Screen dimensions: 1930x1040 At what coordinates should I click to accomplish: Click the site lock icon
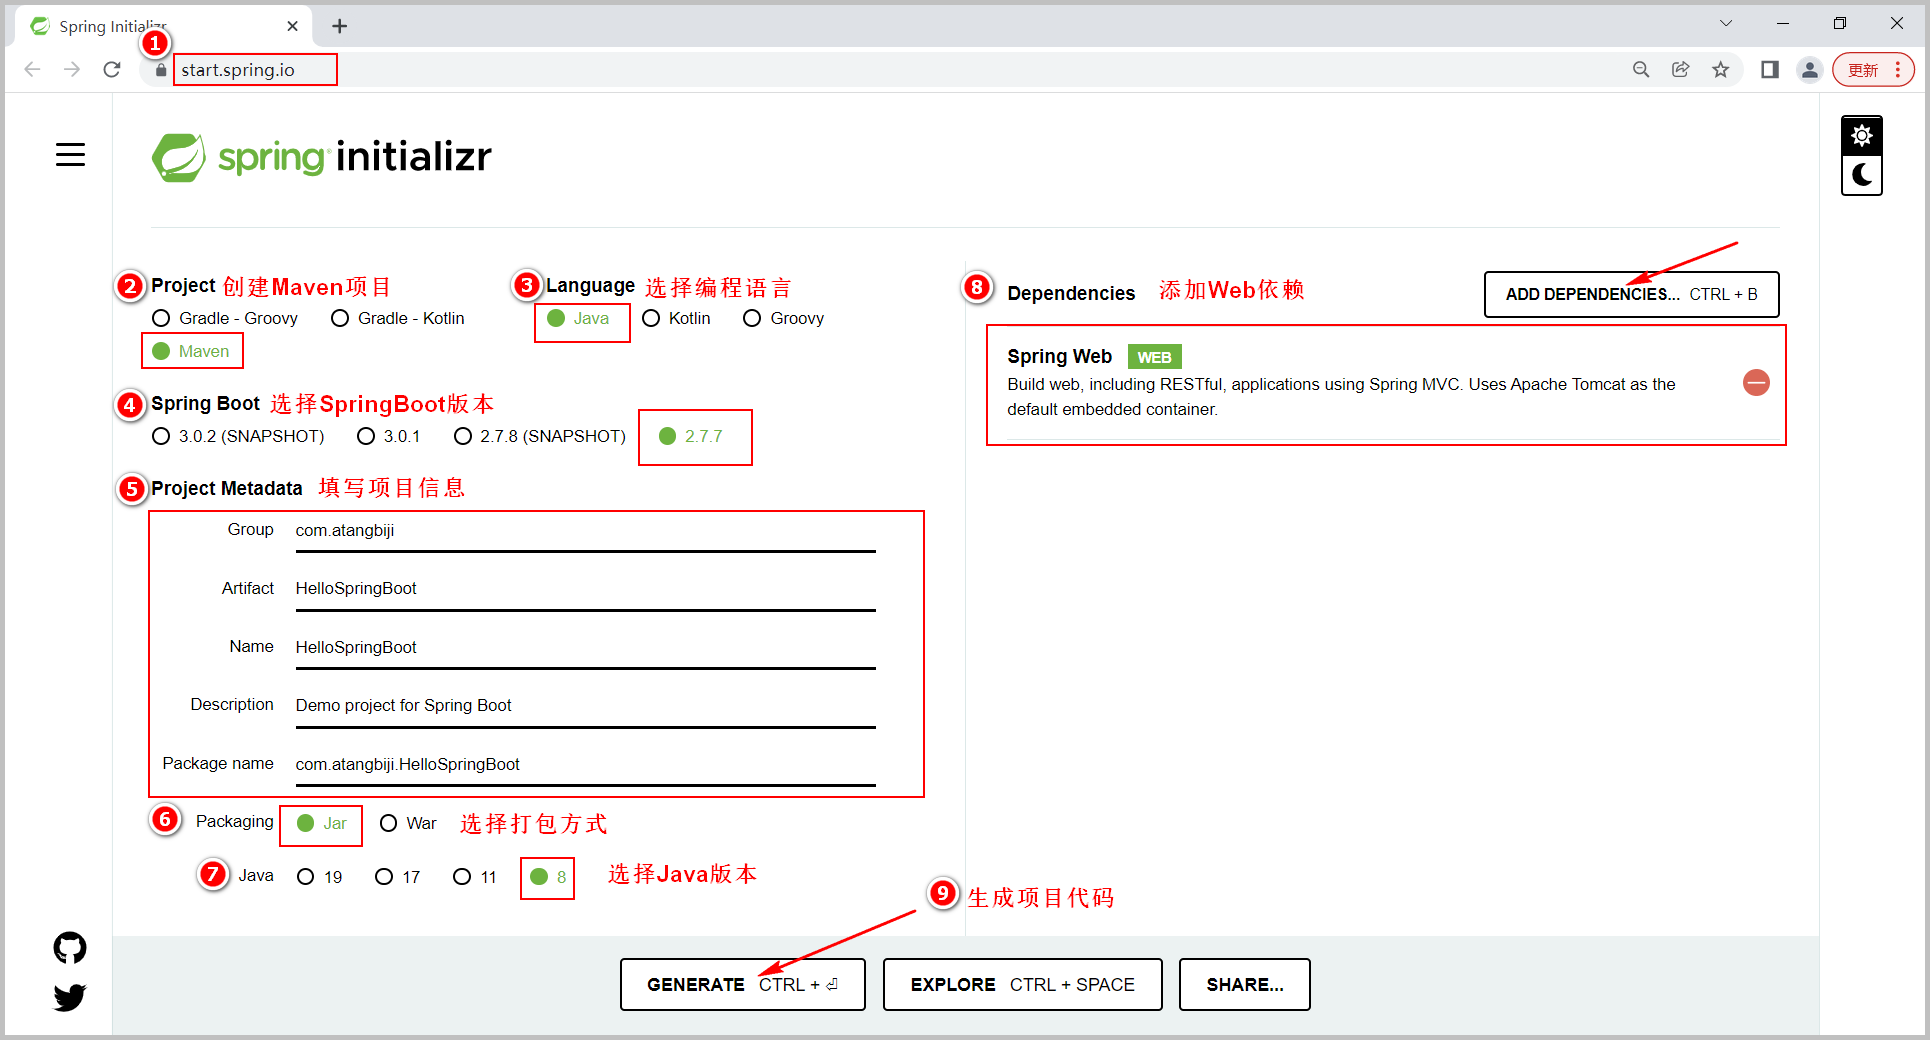[160, 70]
